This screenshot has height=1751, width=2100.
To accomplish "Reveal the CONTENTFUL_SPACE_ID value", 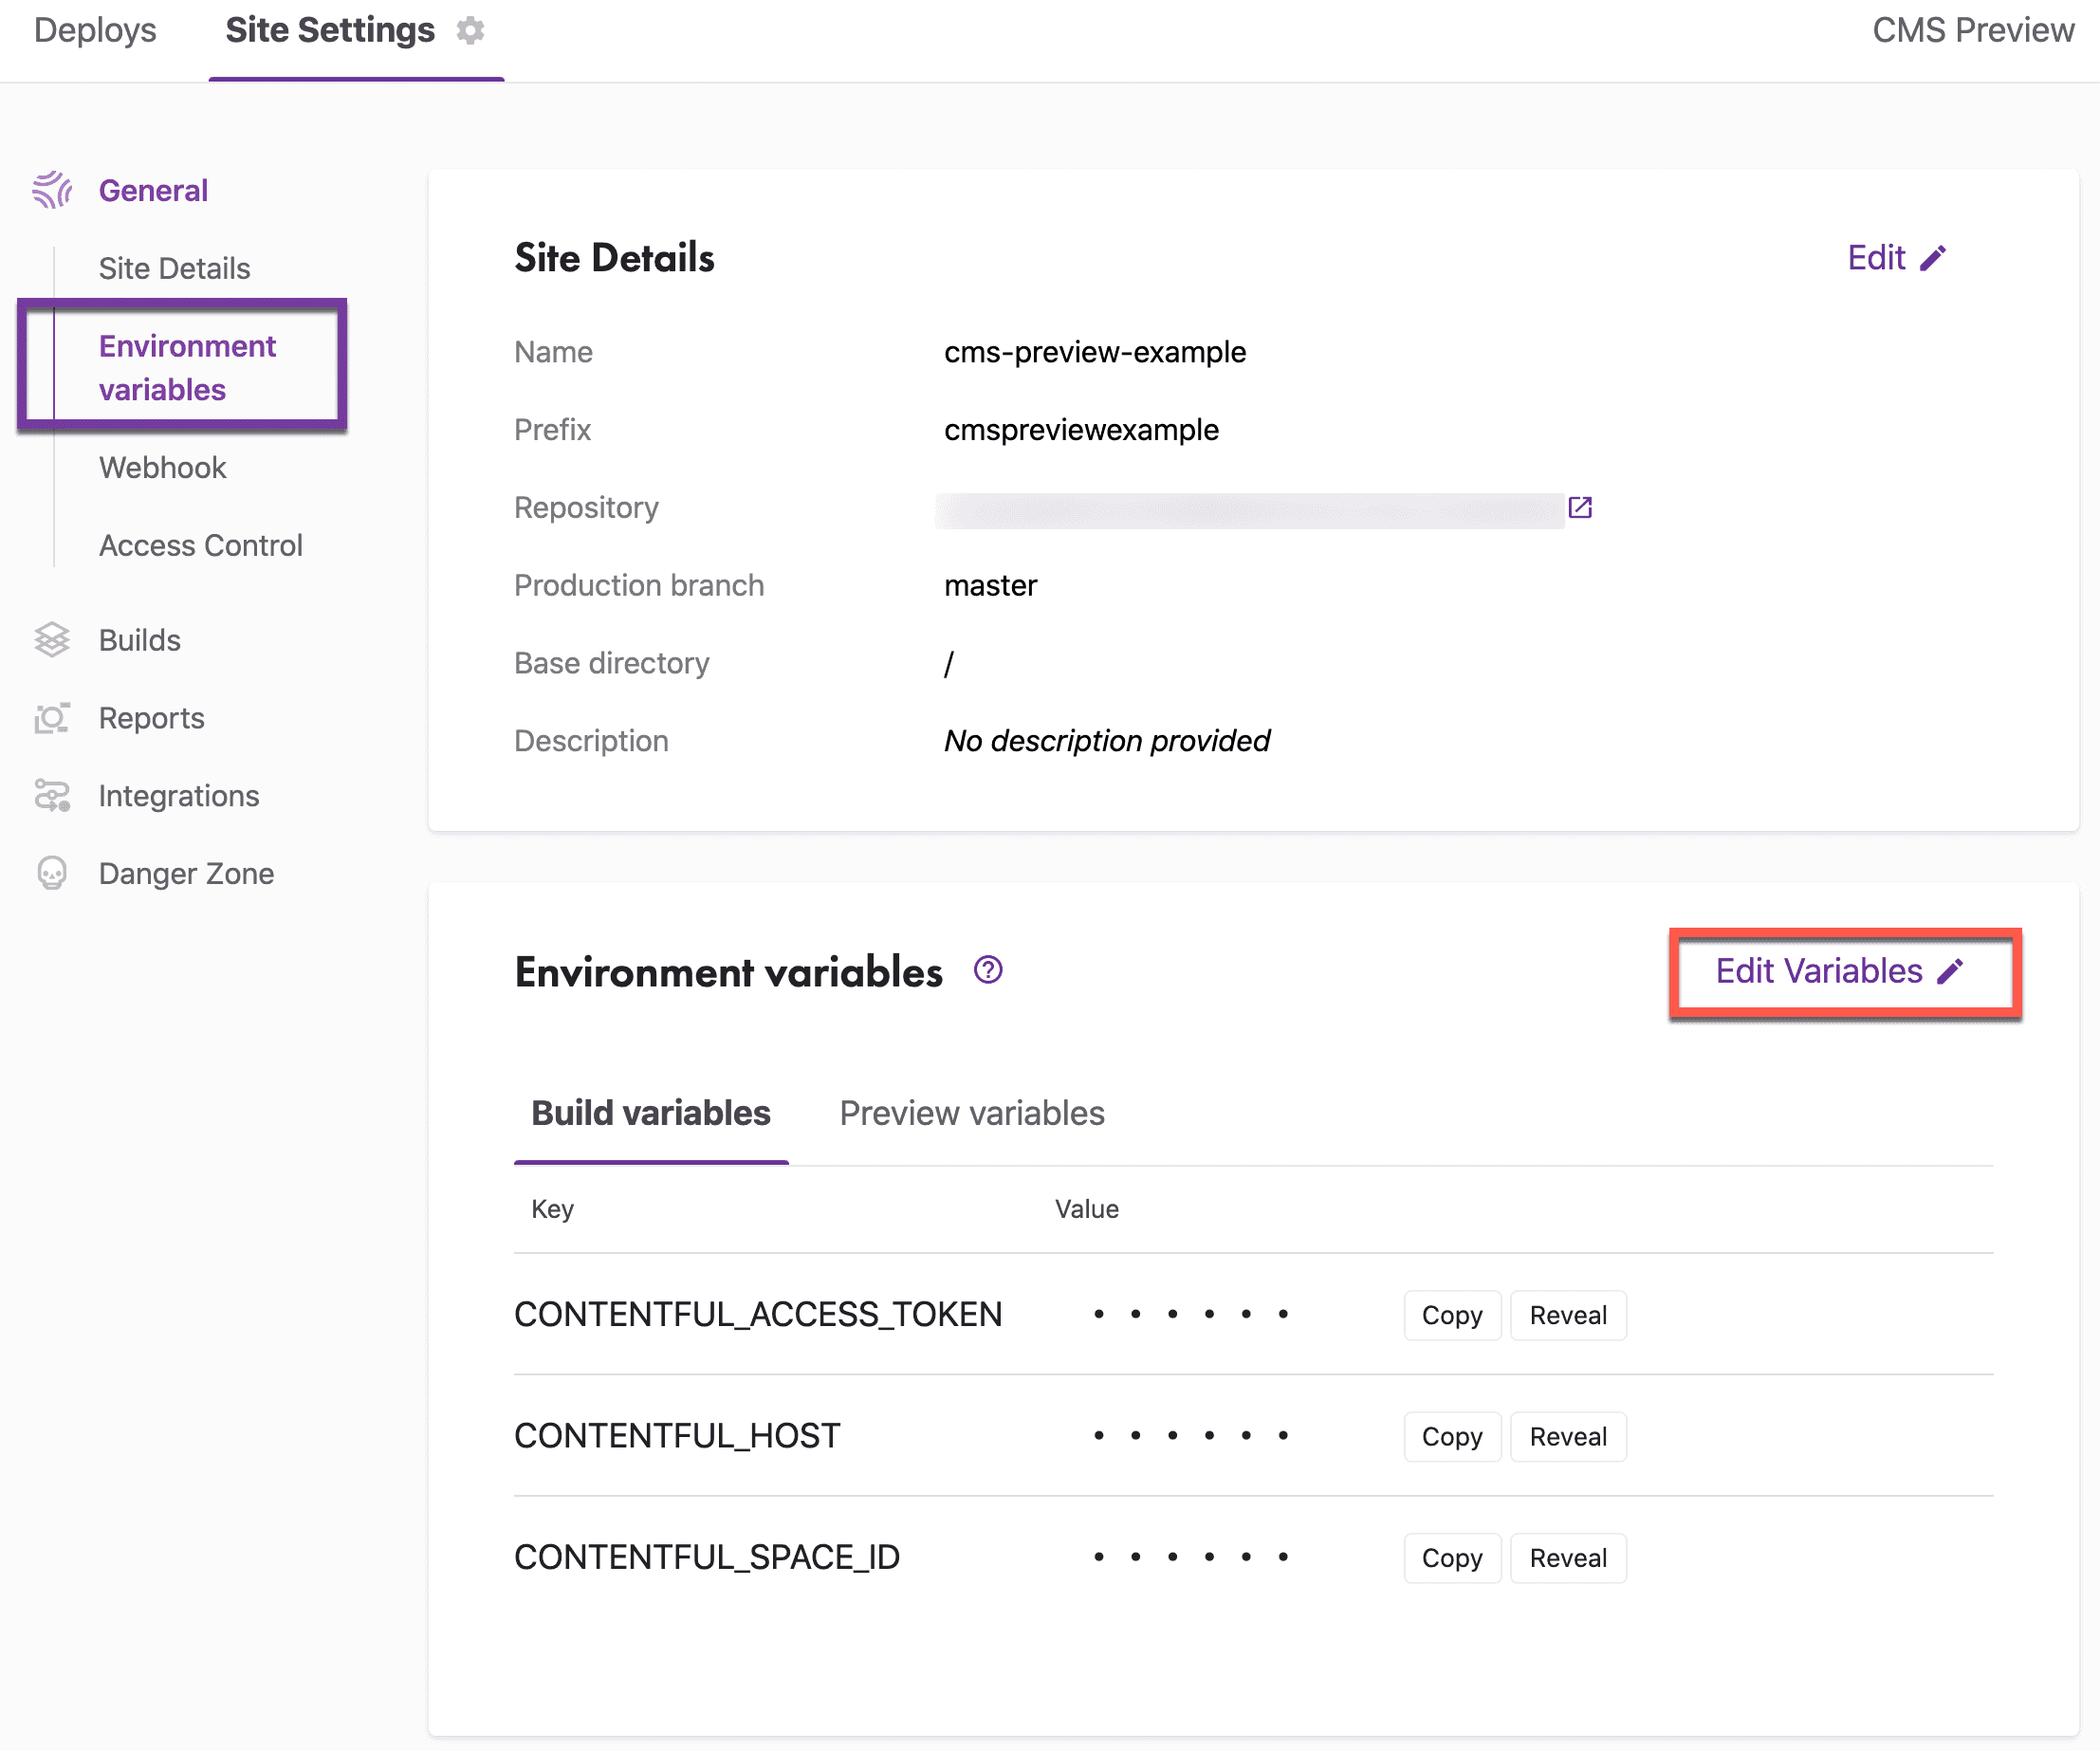I will 1567,1558.
